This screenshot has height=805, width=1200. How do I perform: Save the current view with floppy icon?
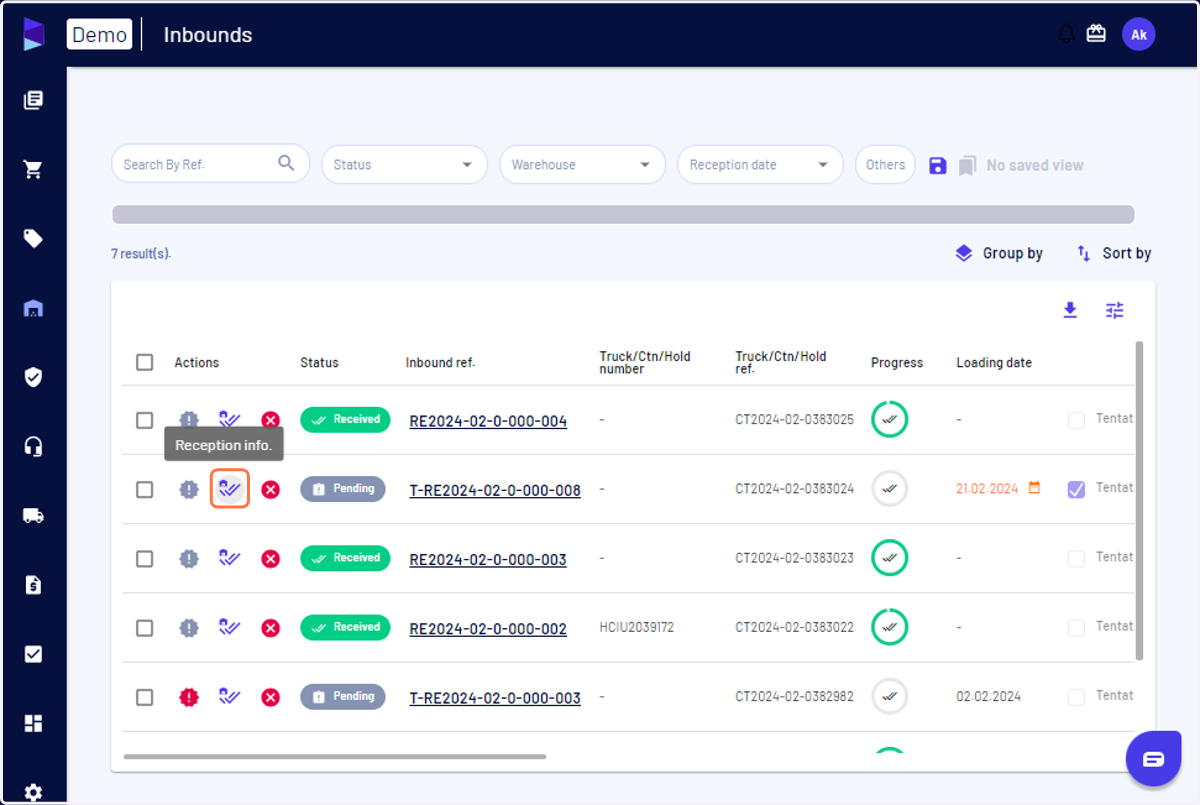click(x=937, y=165)
